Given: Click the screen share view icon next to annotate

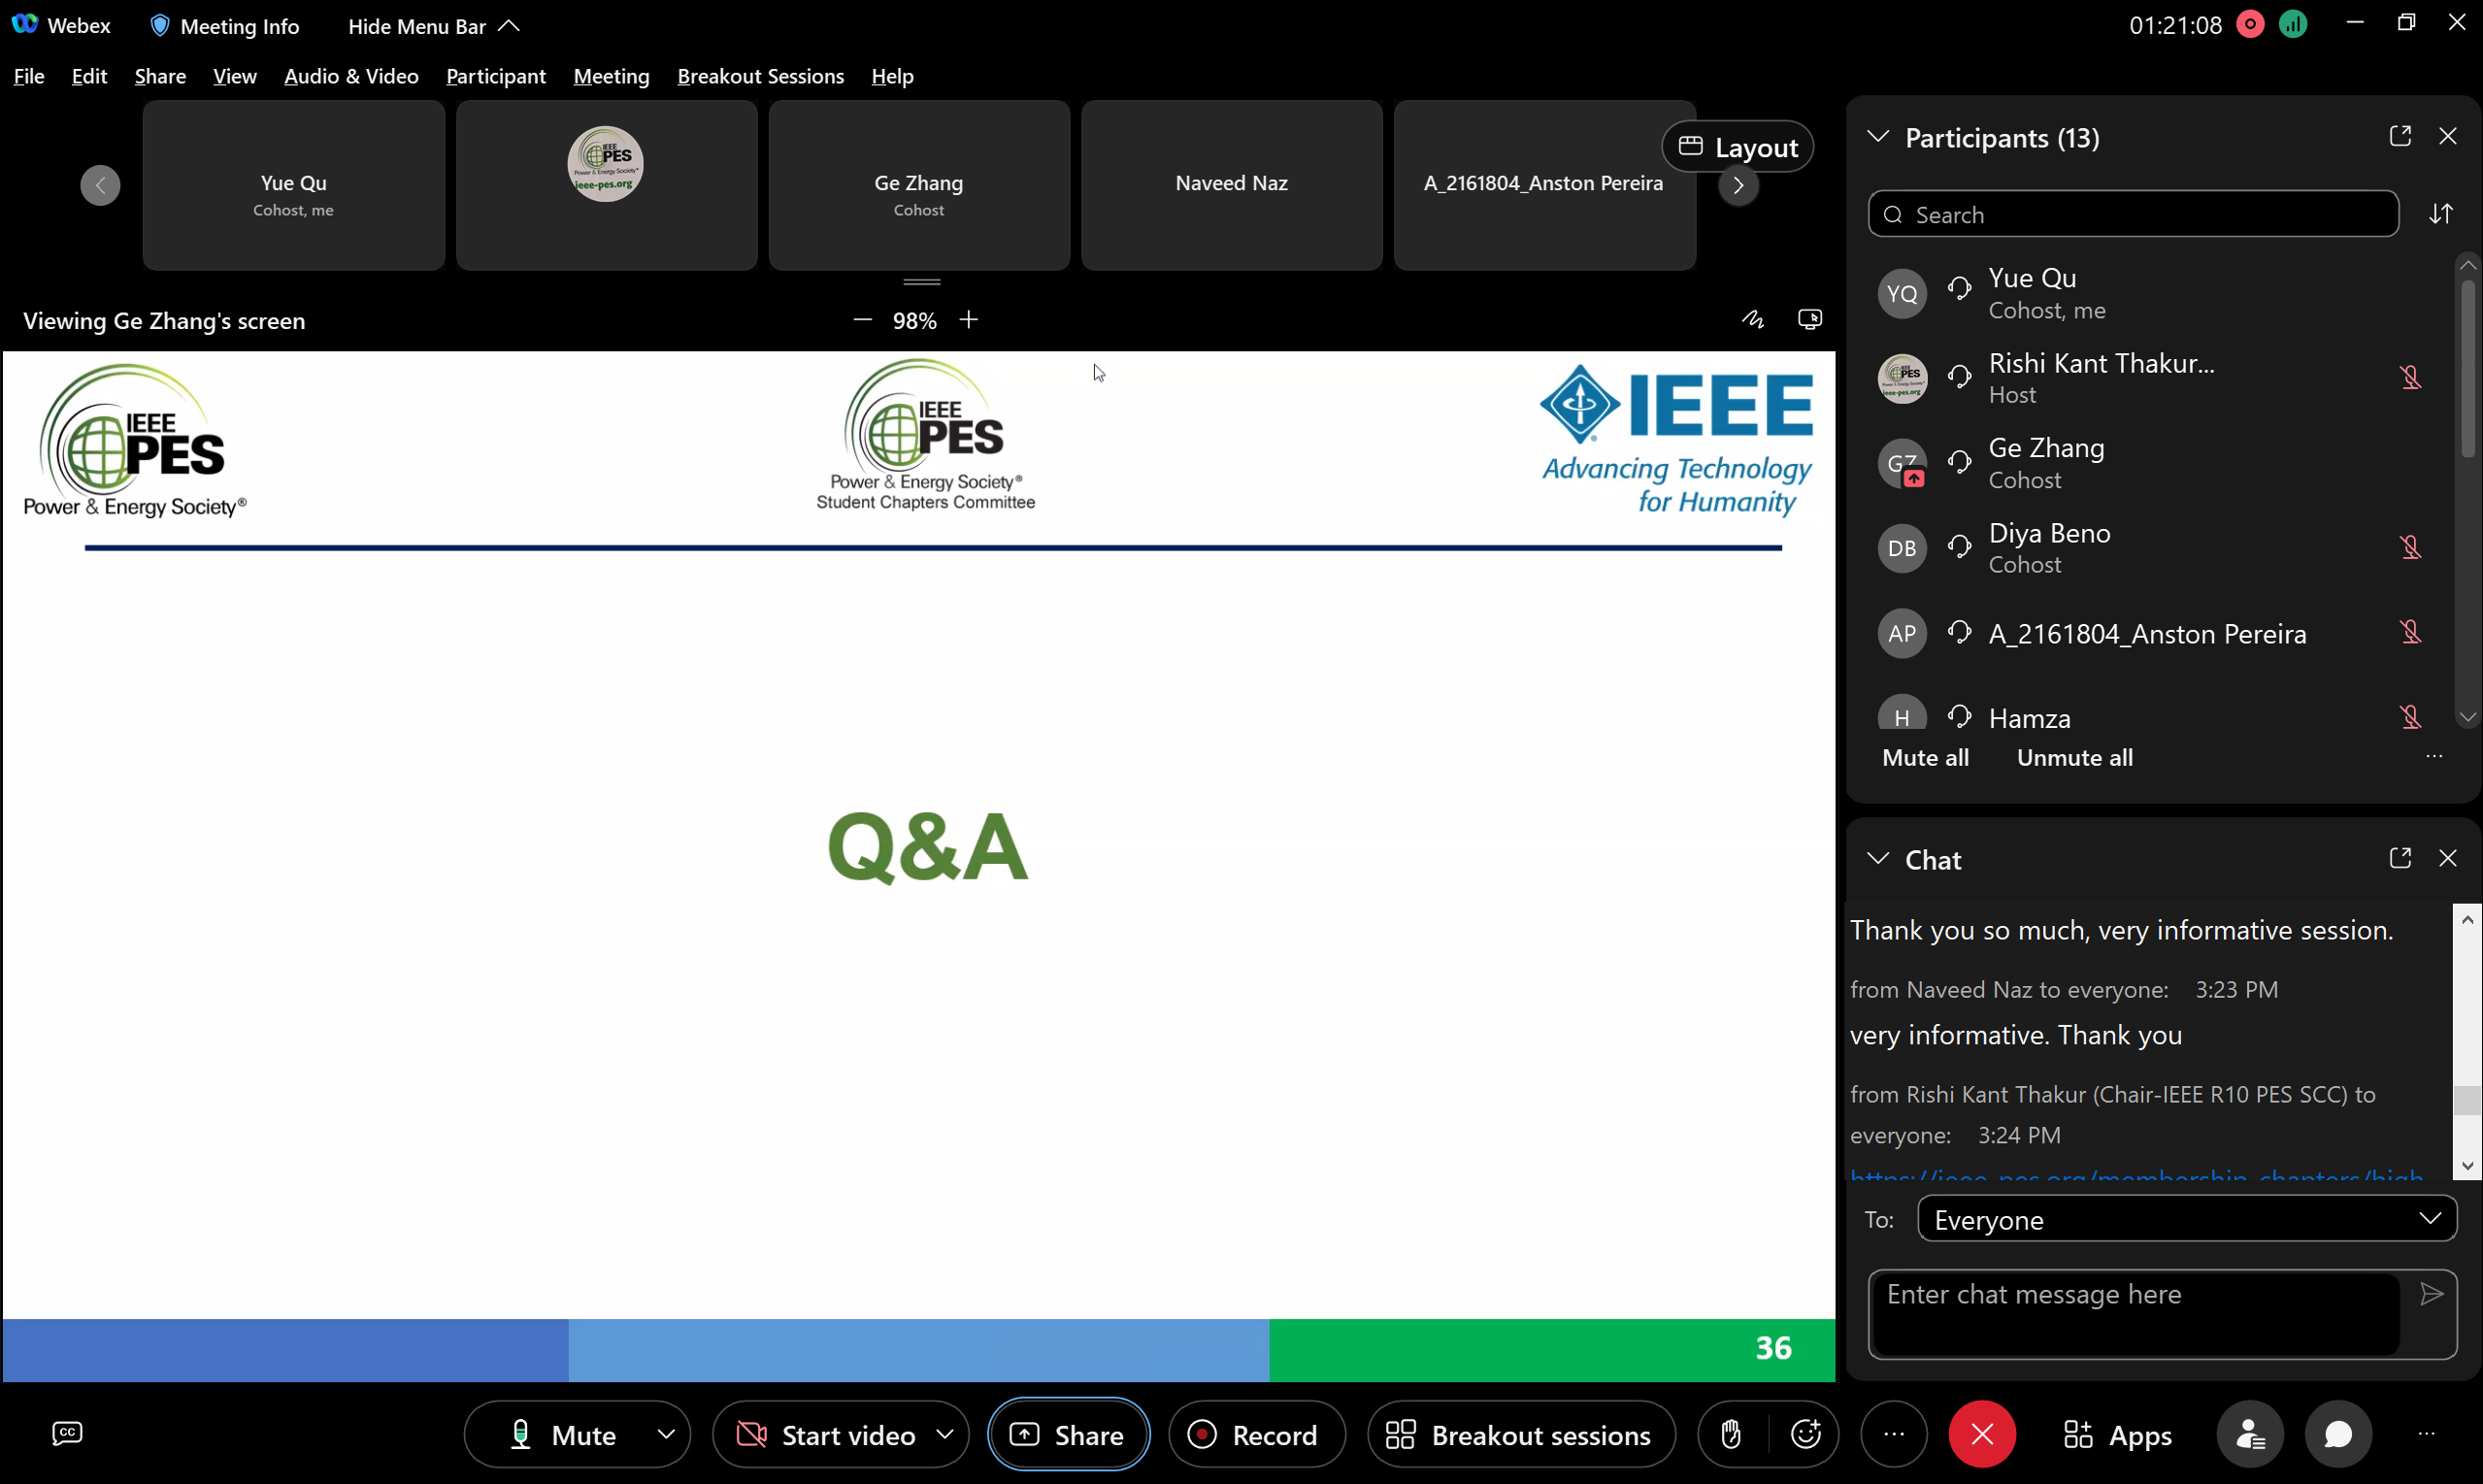Looking at the screenshot, I should click(1809, 320).
